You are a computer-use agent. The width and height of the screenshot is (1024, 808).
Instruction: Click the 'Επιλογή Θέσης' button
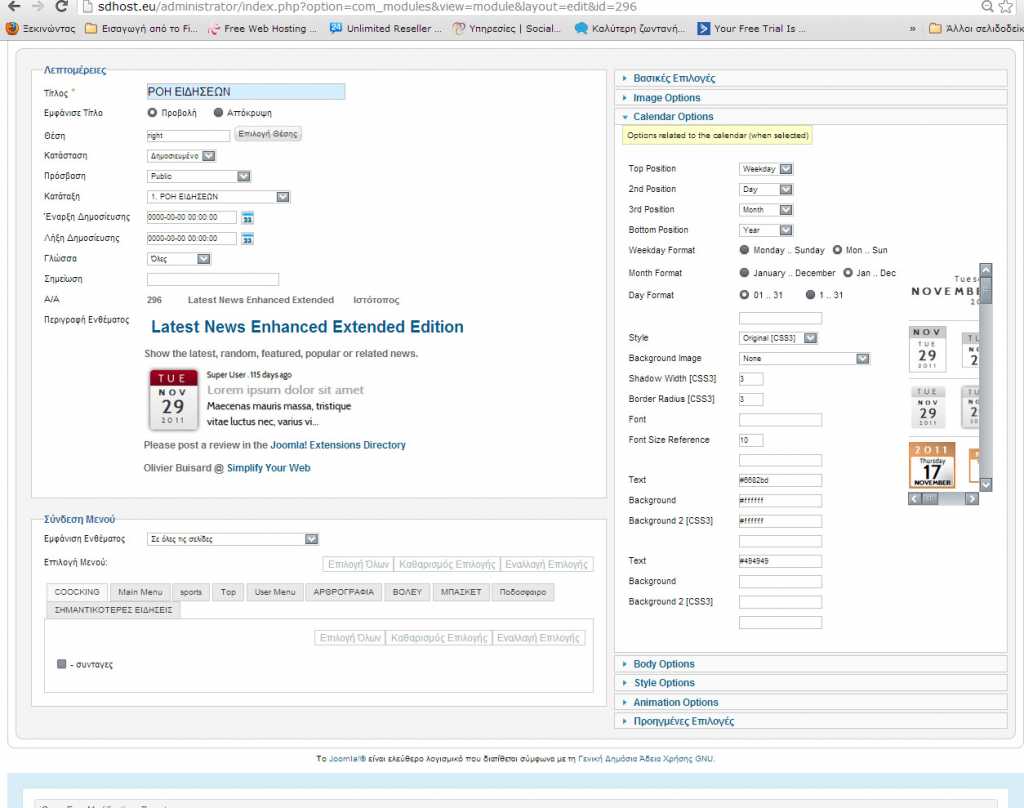pos(267,134)
